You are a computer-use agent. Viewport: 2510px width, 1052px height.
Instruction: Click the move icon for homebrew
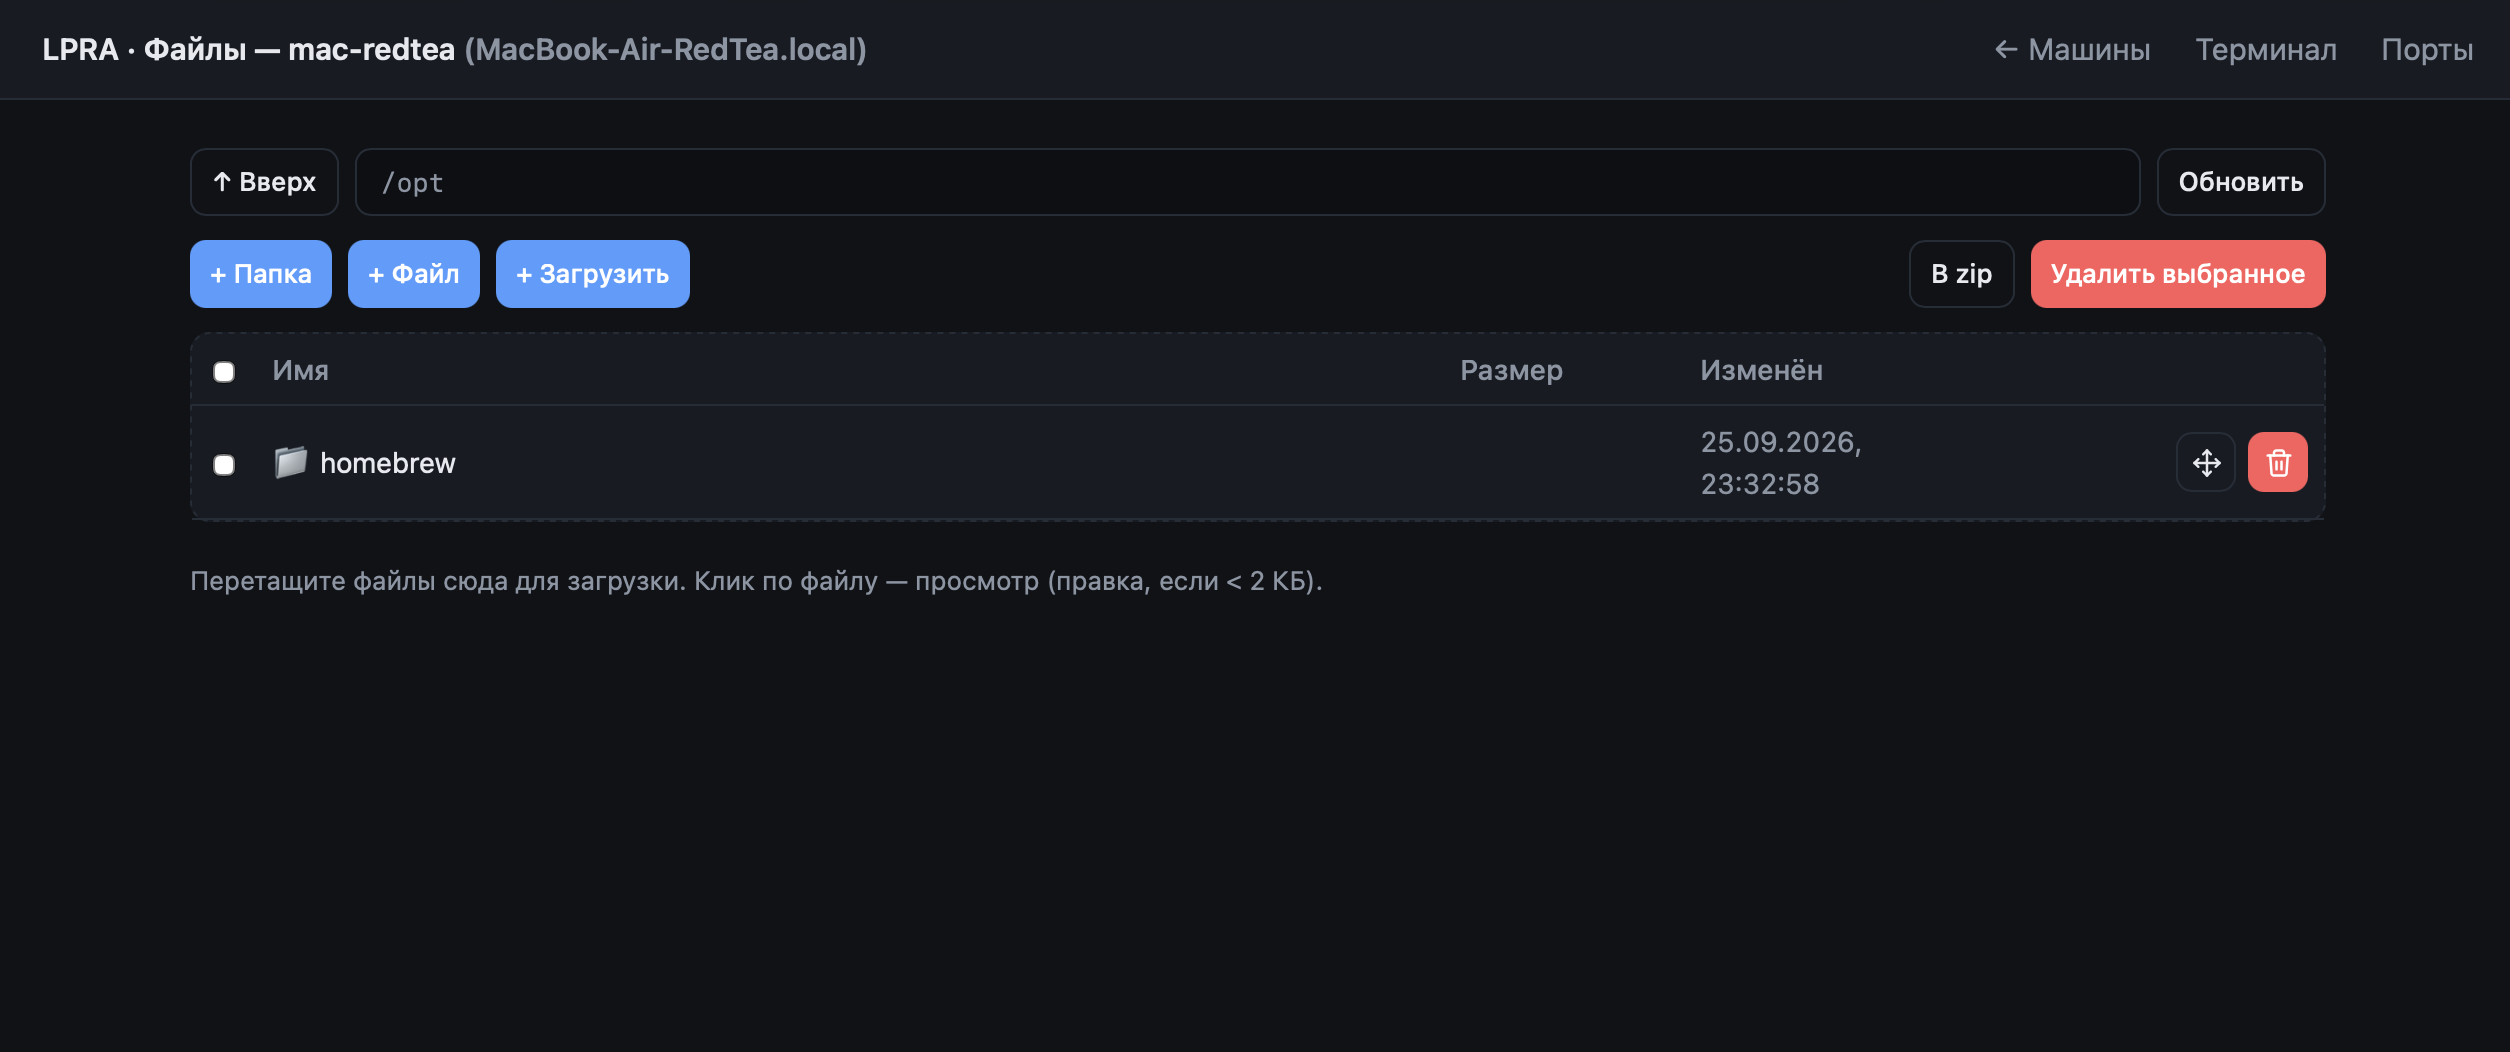point(2206,462)
